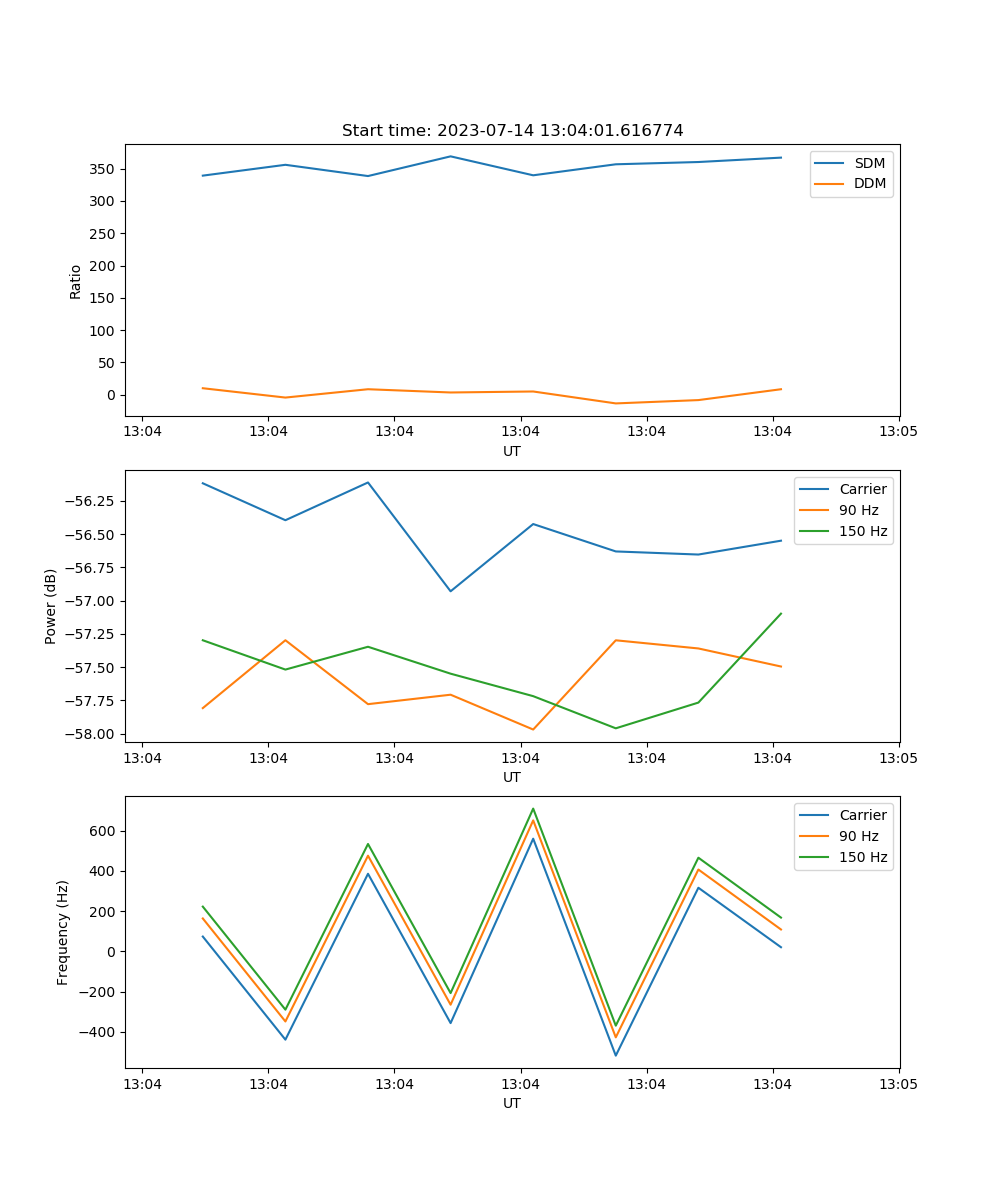Select the blue SDM legend line swatch

point(830,163)
